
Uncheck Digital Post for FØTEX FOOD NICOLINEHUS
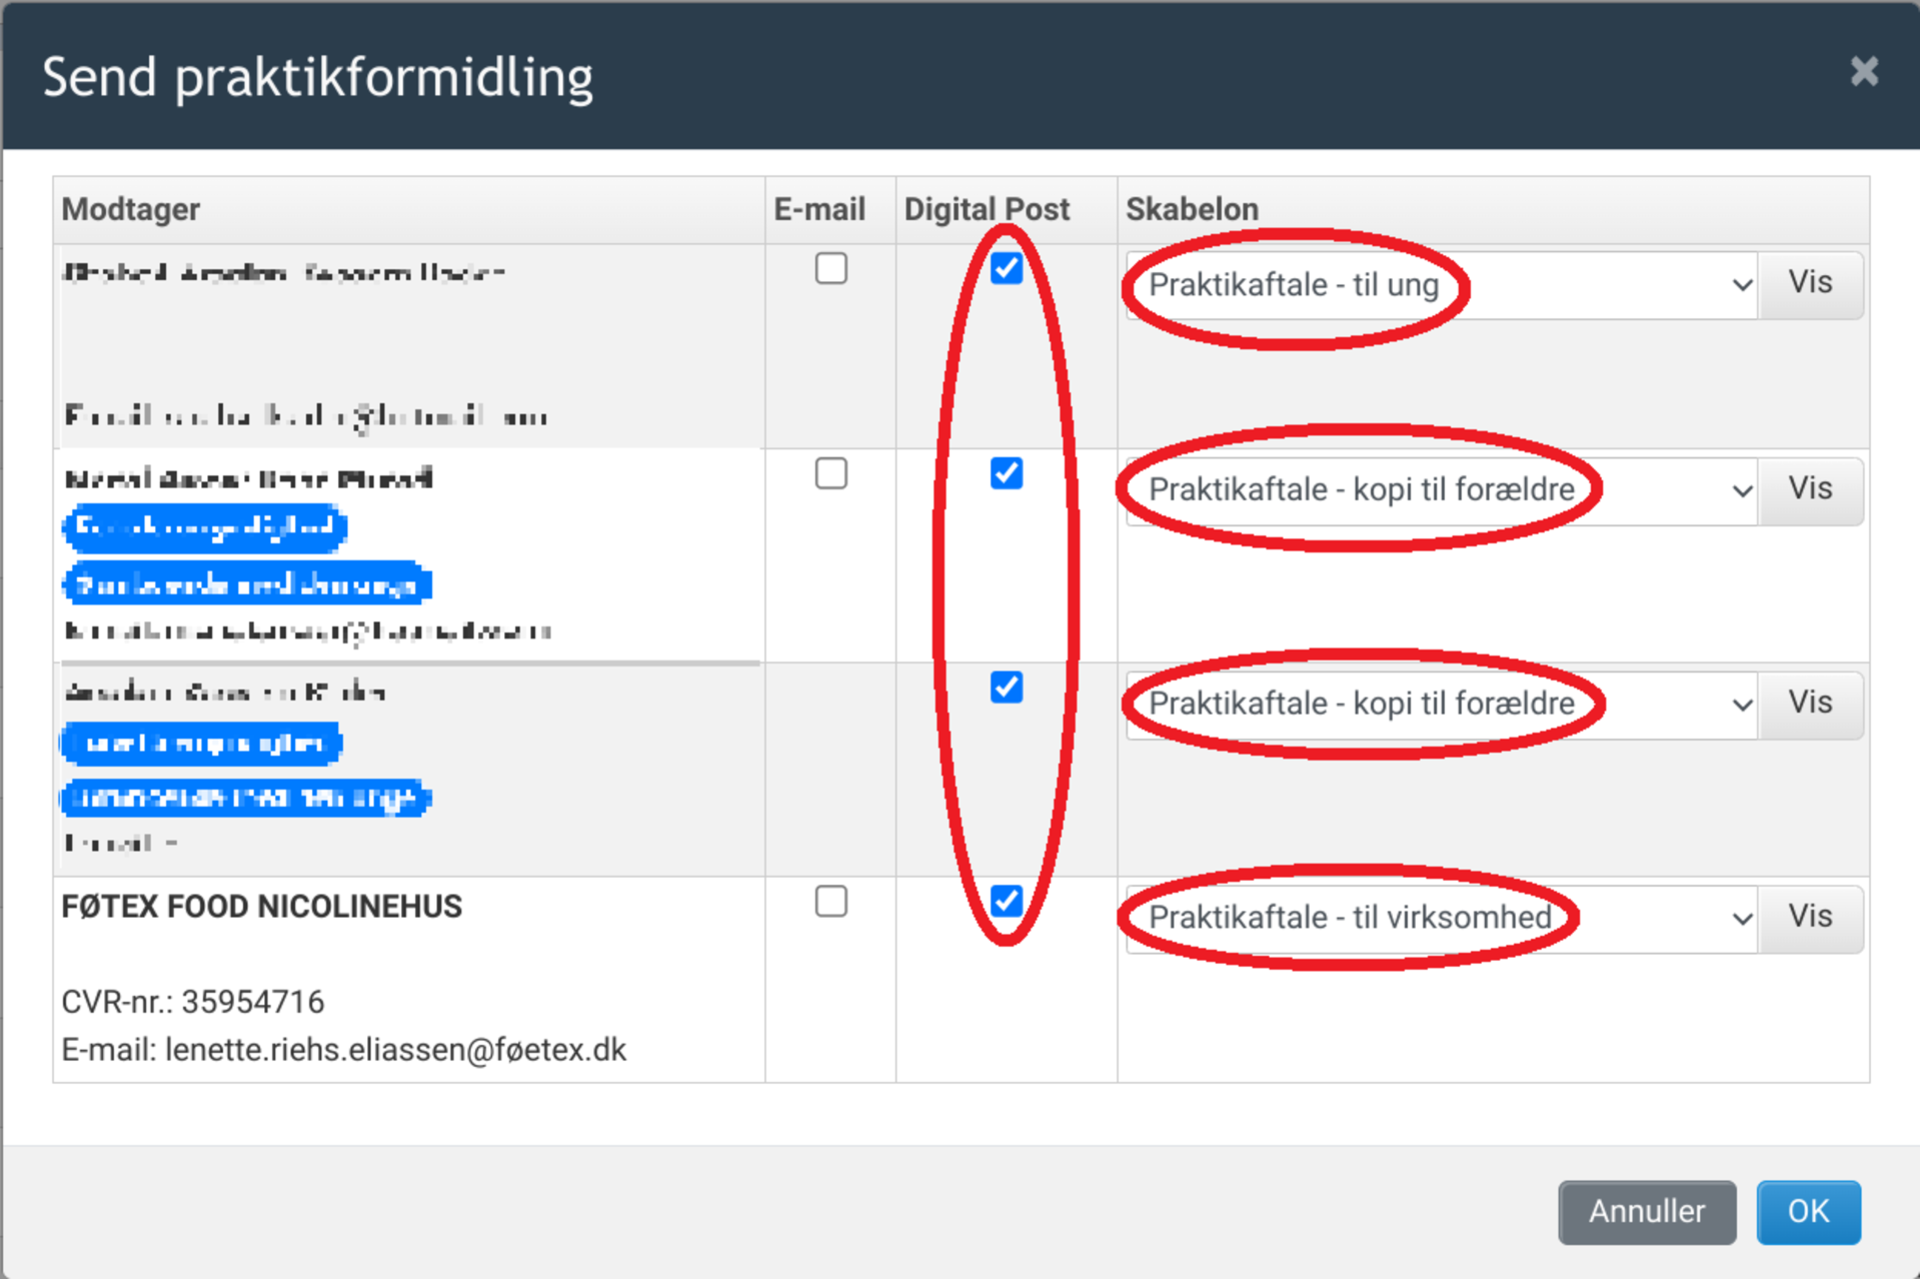pos(1006,901)
